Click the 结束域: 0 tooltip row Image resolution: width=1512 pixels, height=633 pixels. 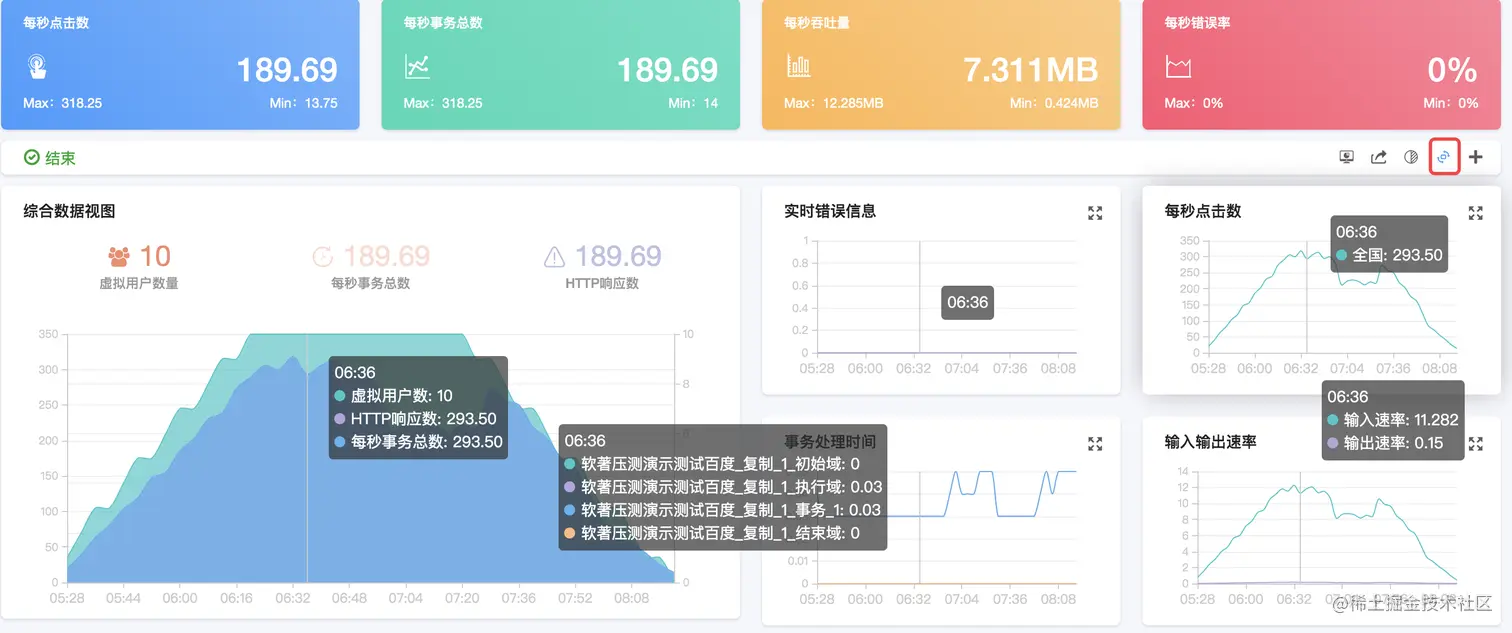(x=712, y=533)
